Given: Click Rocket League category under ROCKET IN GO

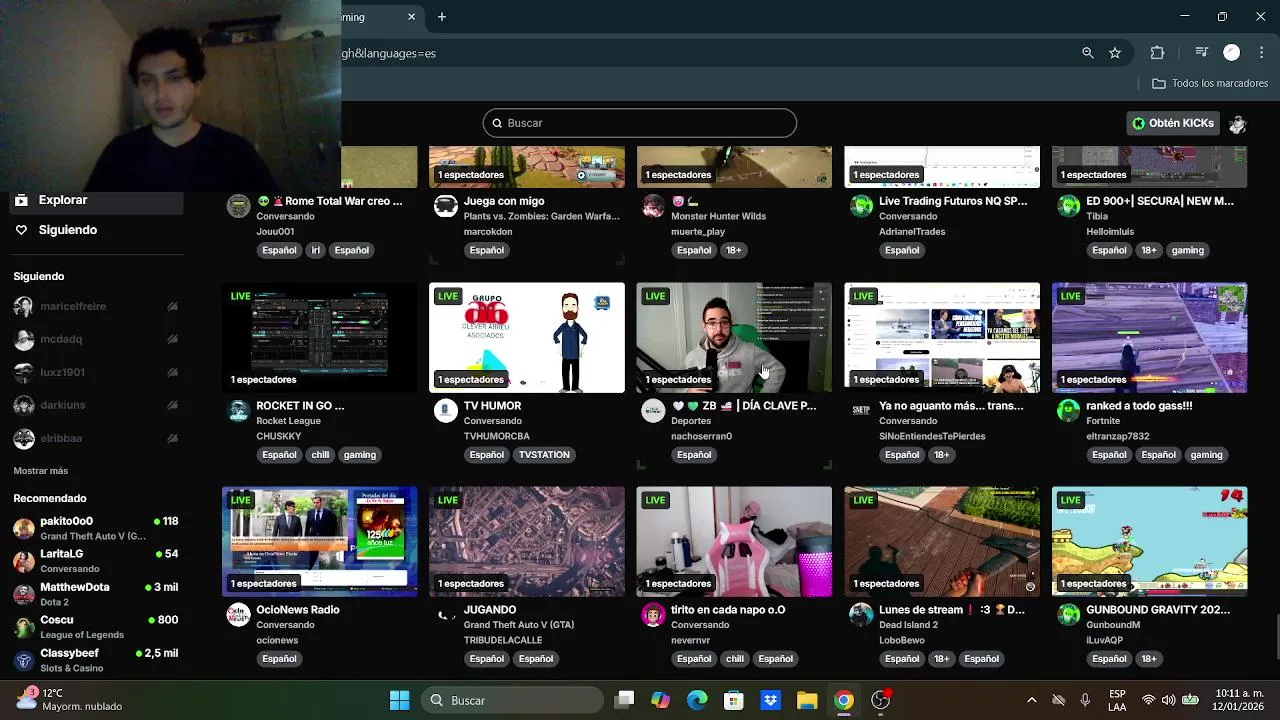Looking at the screenshot, I should pos(288,421).
